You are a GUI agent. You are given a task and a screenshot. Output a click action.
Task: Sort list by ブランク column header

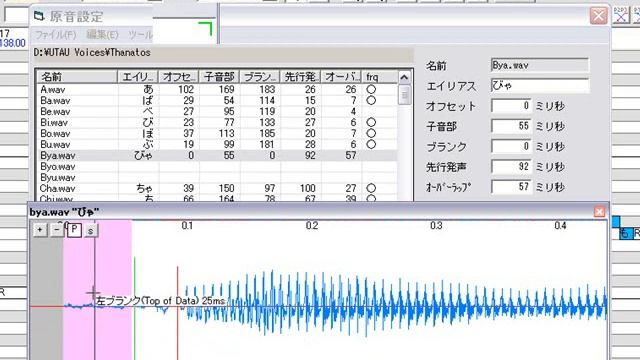point(260,77)
